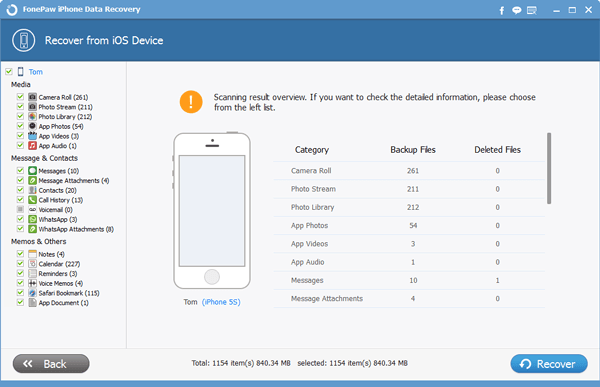Click the Reminders icon
Image resolution: width=600 pixels, height=387 pixels.
click(x=33, y=273)
